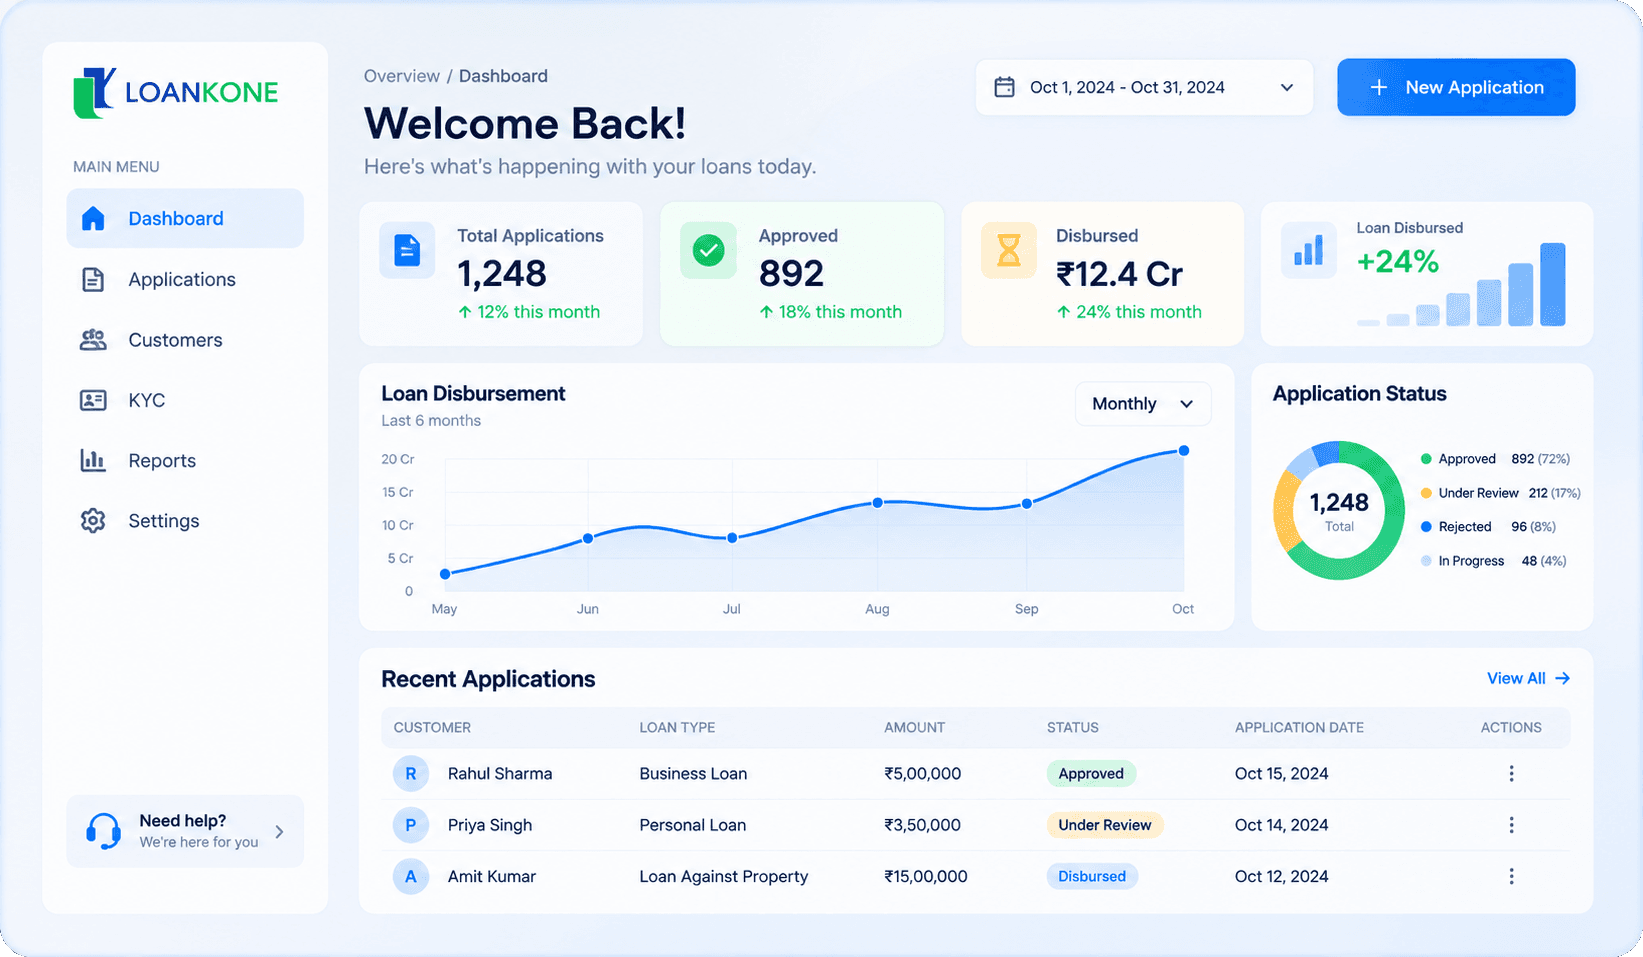The width and height of the screenshot is (1643, 957).
Task: Click the Settings gear icon
Action: click(93, 521)
